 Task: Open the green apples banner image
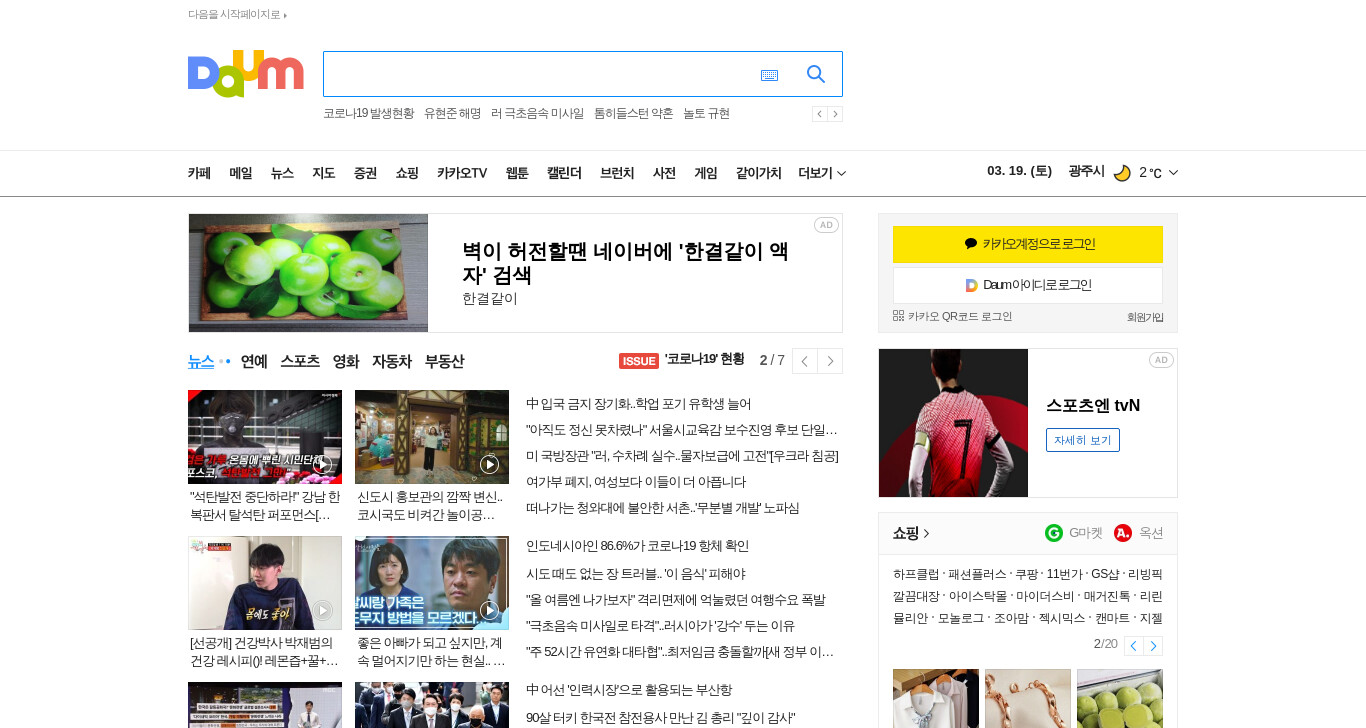click(308, 273)
